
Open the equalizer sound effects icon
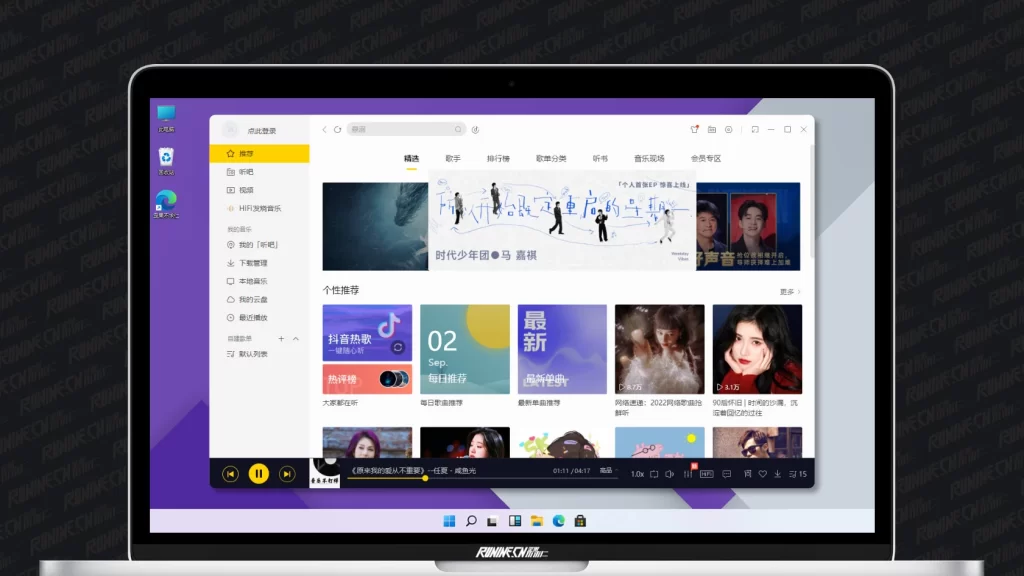(688, 474)
